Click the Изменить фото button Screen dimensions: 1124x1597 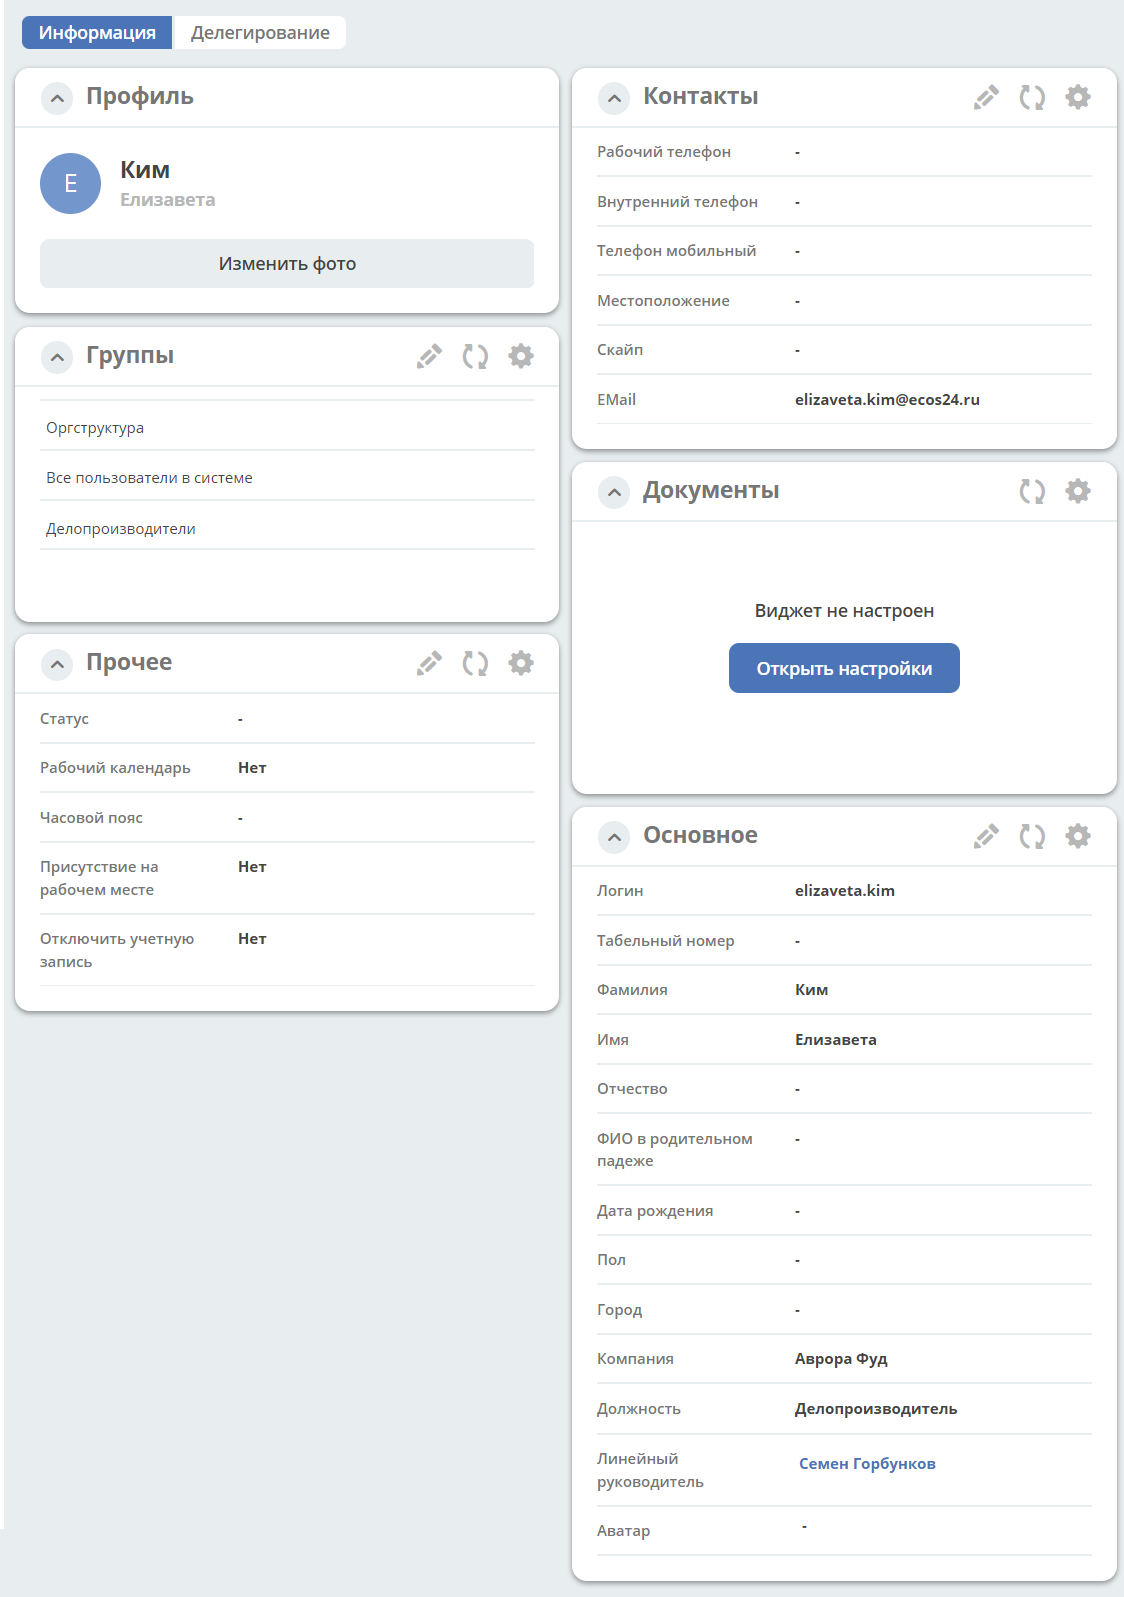pyautogui.click(x=287, y=263)
